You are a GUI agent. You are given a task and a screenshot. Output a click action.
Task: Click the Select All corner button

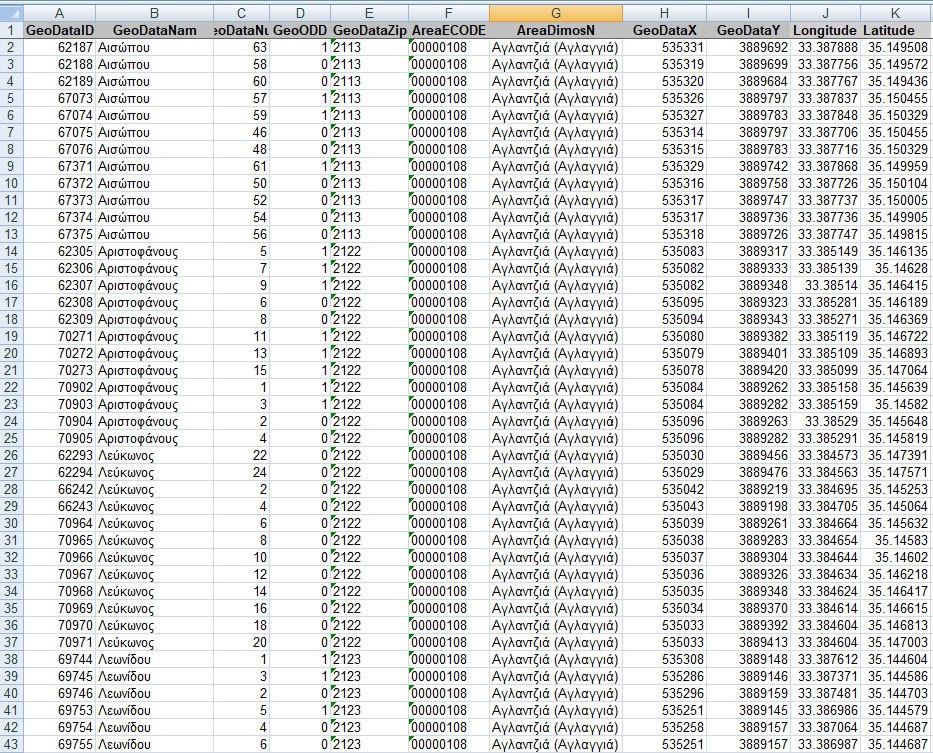[10, 11]
